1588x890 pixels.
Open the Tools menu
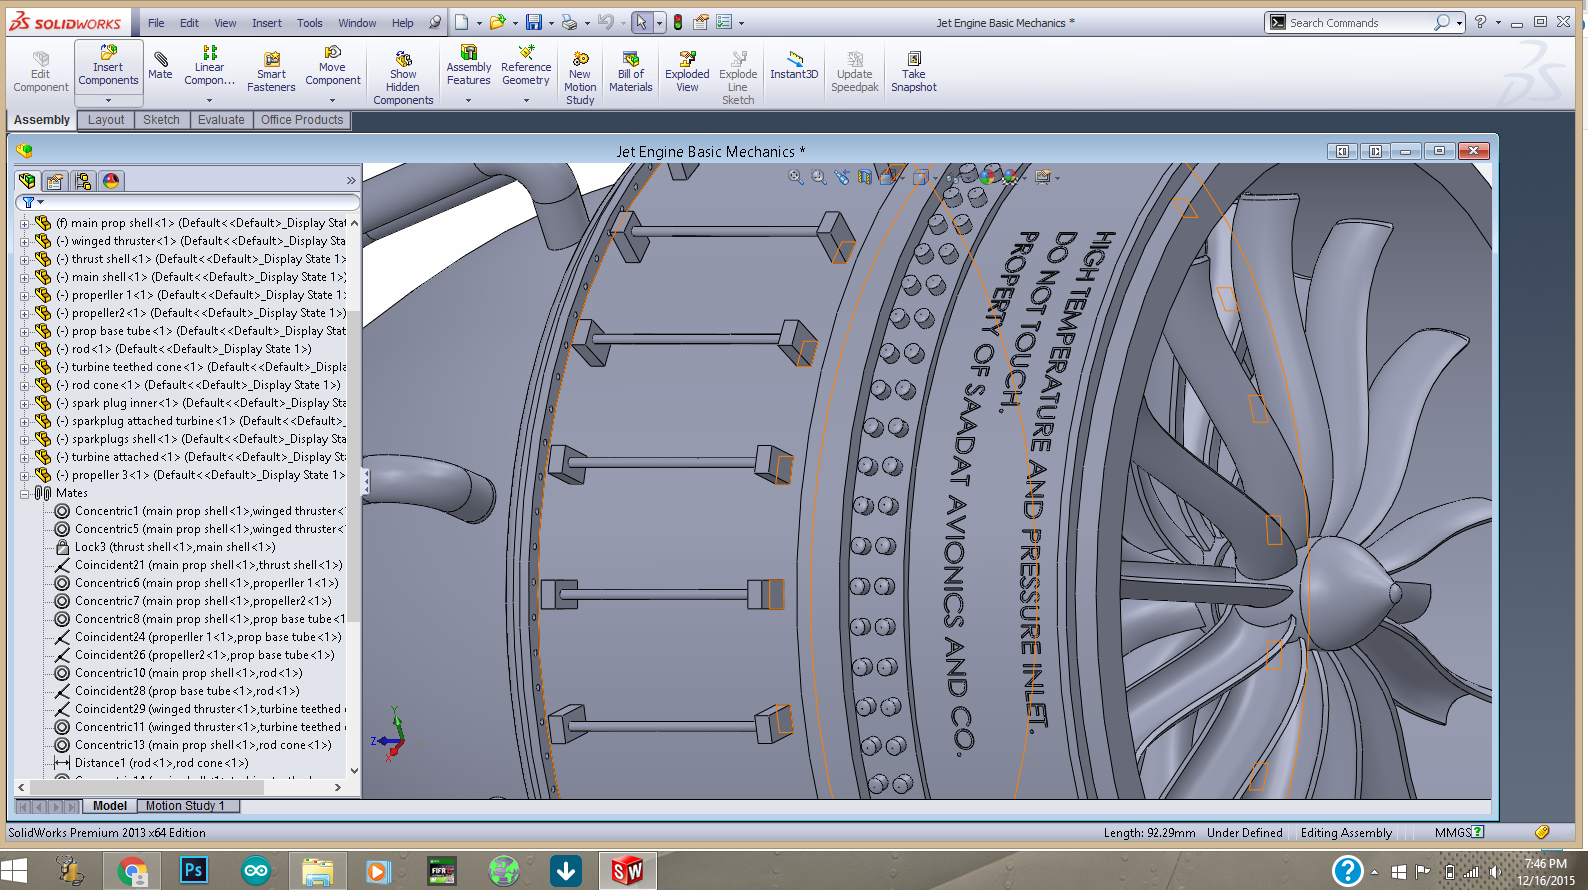310,23
